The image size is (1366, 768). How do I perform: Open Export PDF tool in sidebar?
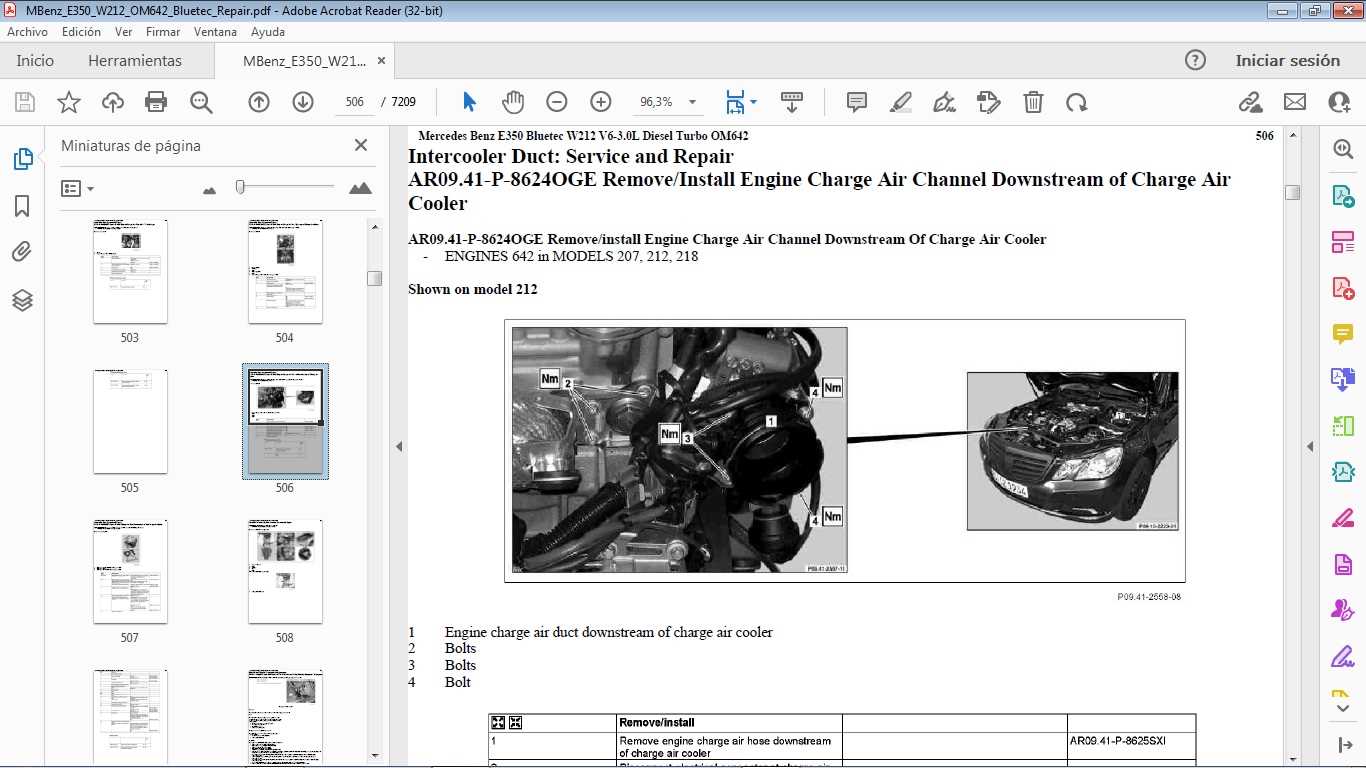coord(1342,195)
